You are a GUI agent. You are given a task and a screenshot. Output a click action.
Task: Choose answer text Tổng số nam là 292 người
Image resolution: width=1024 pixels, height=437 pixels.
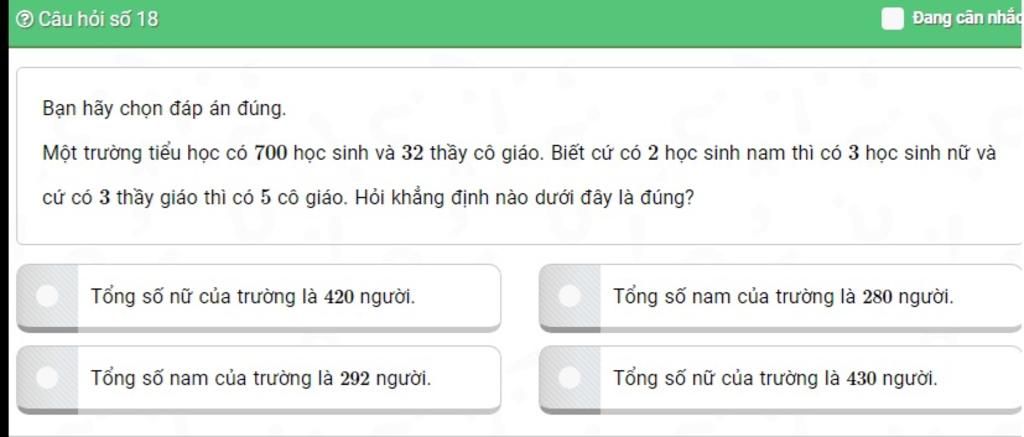pyautogui.click(x=261, y=378)
